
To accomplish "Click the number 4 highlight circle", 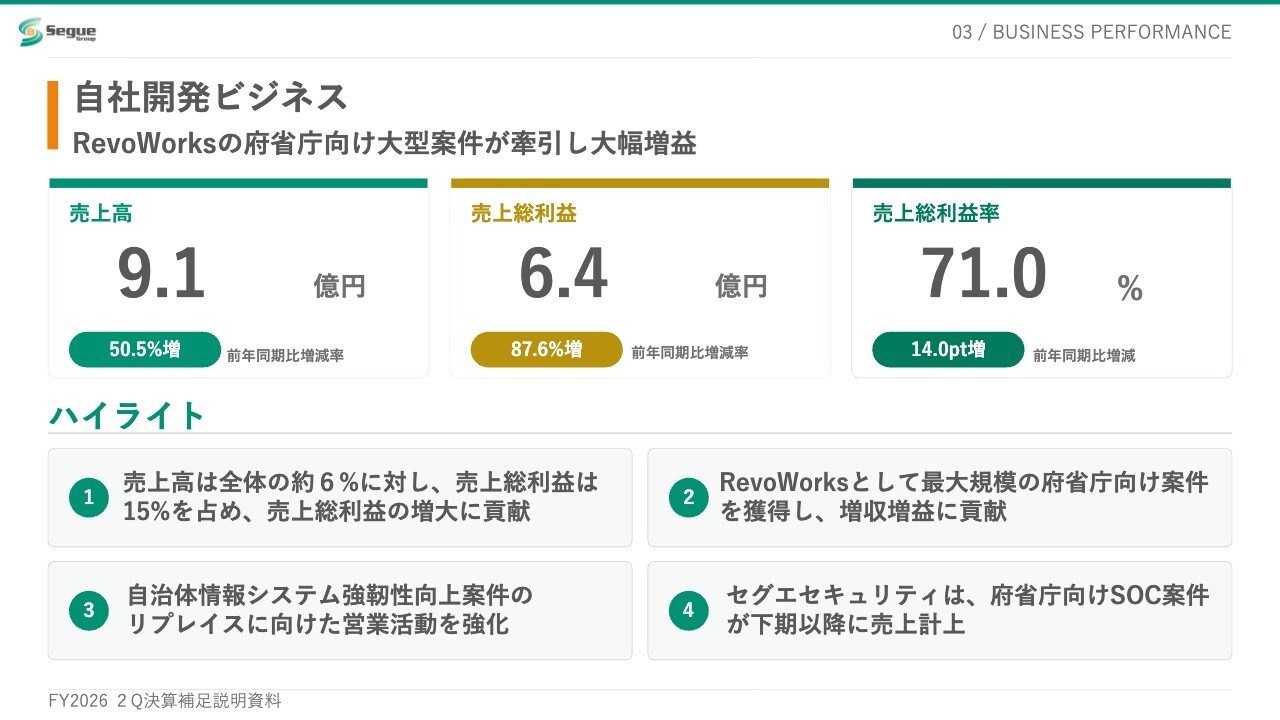I will (x=688, y=610).
